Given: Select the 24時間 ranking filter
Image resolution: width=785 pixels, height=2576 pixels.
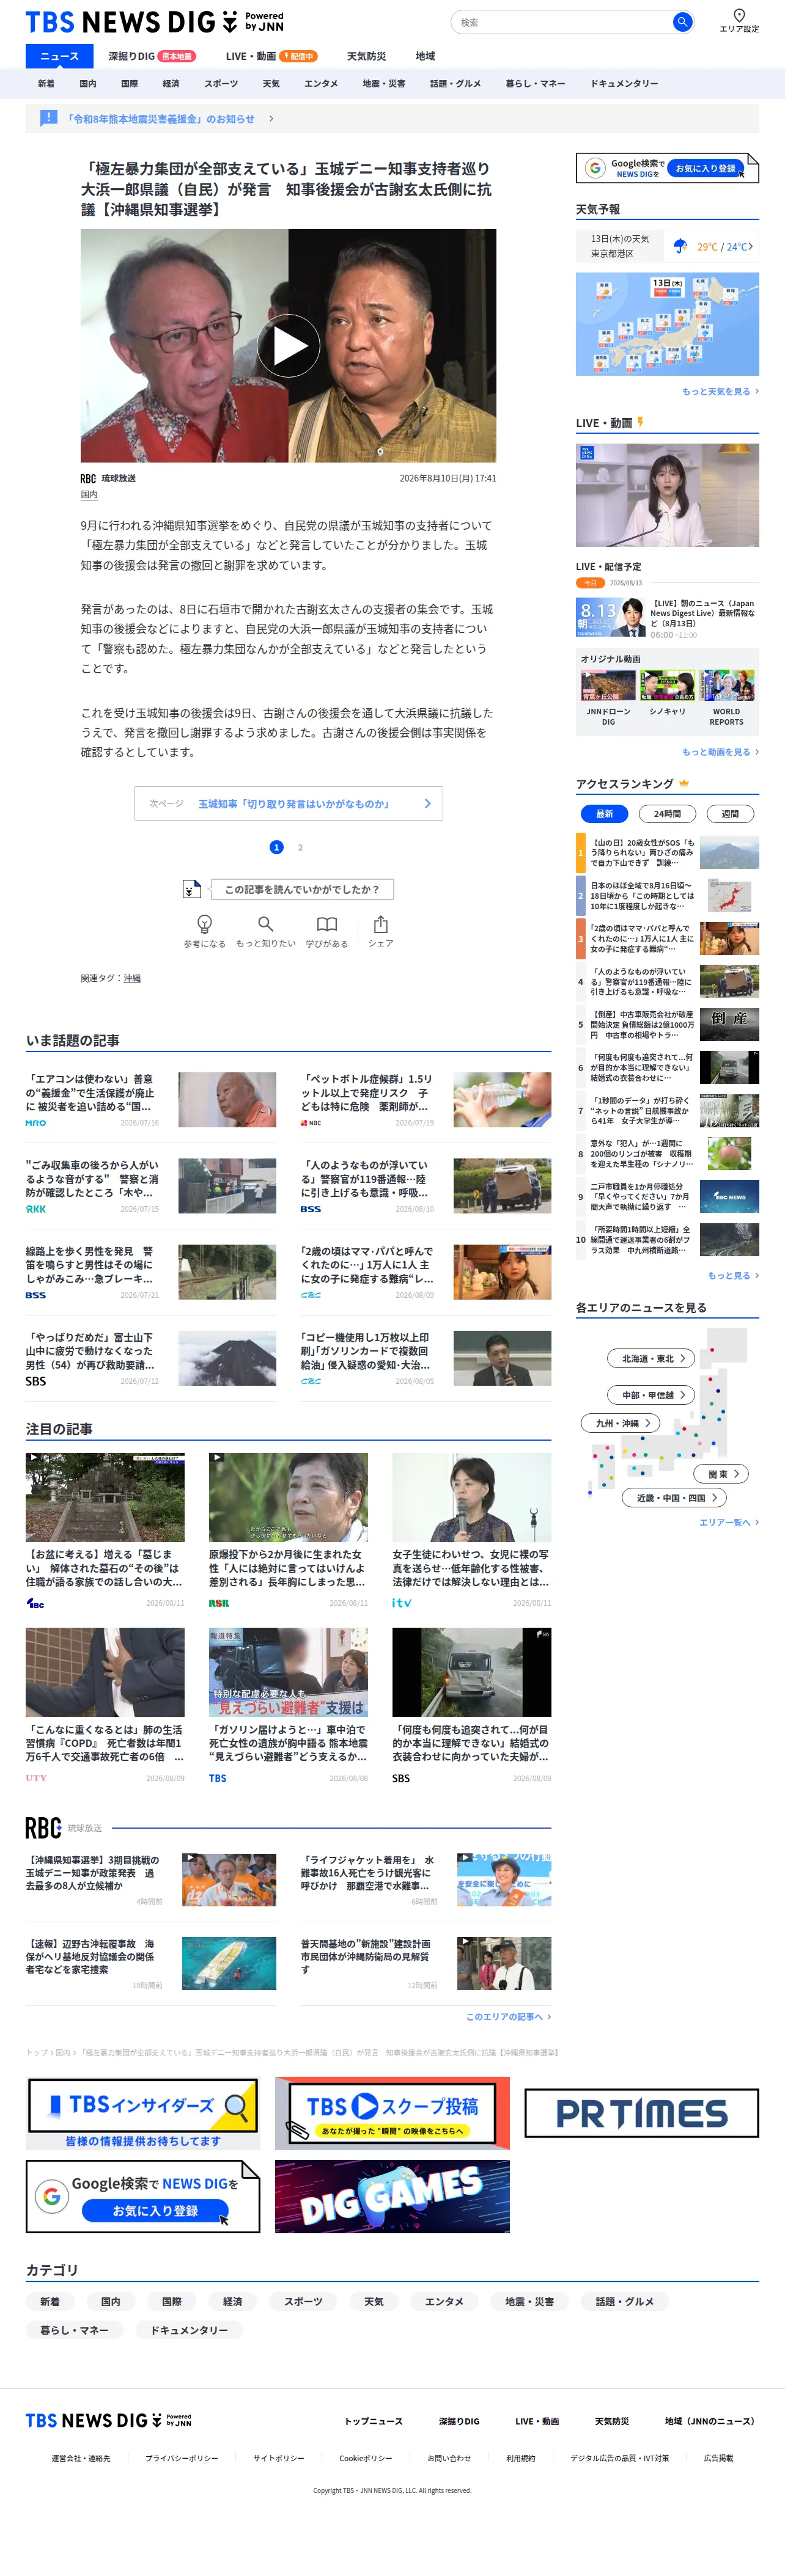Looking at the screenshot, I should pyautogui.click(x=667, y=814).
